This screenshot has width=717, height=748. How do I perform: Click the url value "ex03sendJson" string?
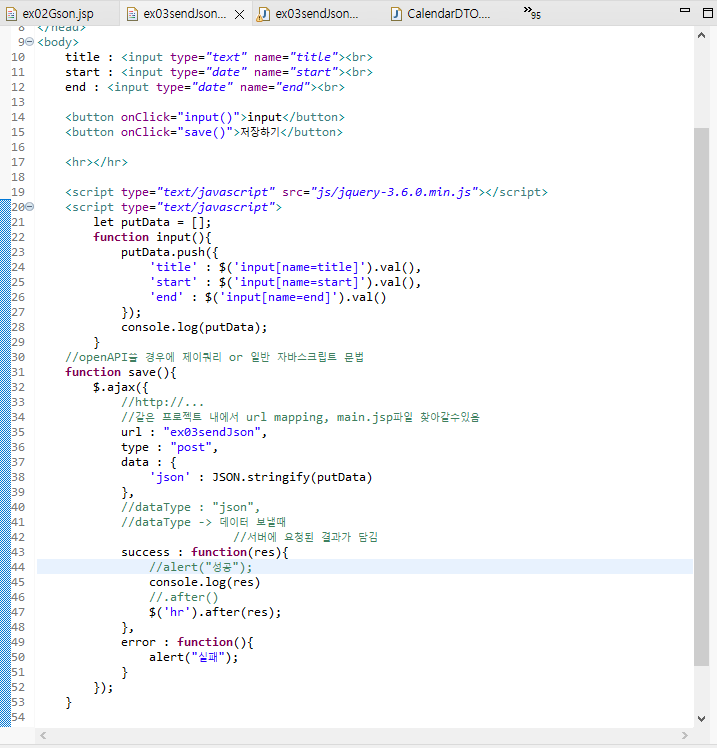click(x=212, y=432)
